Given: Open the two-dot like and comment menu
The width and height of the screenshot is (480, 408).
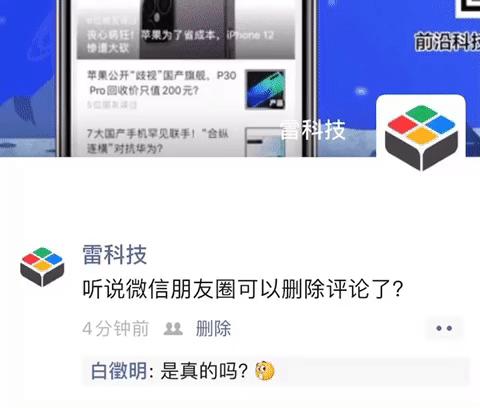Looking at the screenshot, I should coord(444,328).
